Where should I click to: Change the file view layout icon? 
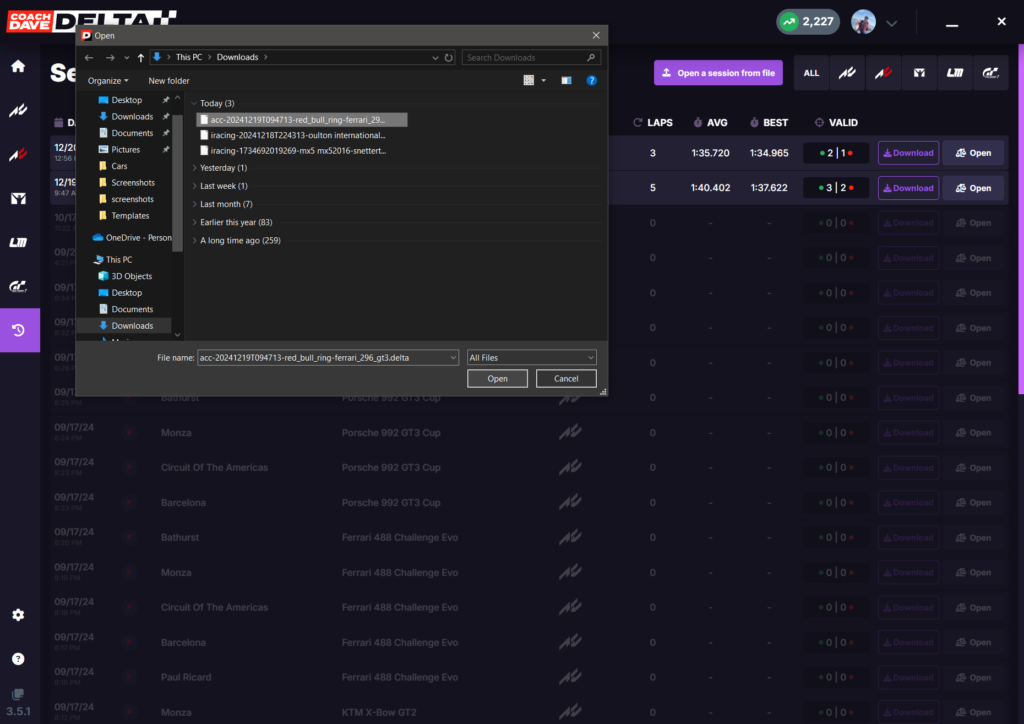pyautogui.click(x=528, y=80)
